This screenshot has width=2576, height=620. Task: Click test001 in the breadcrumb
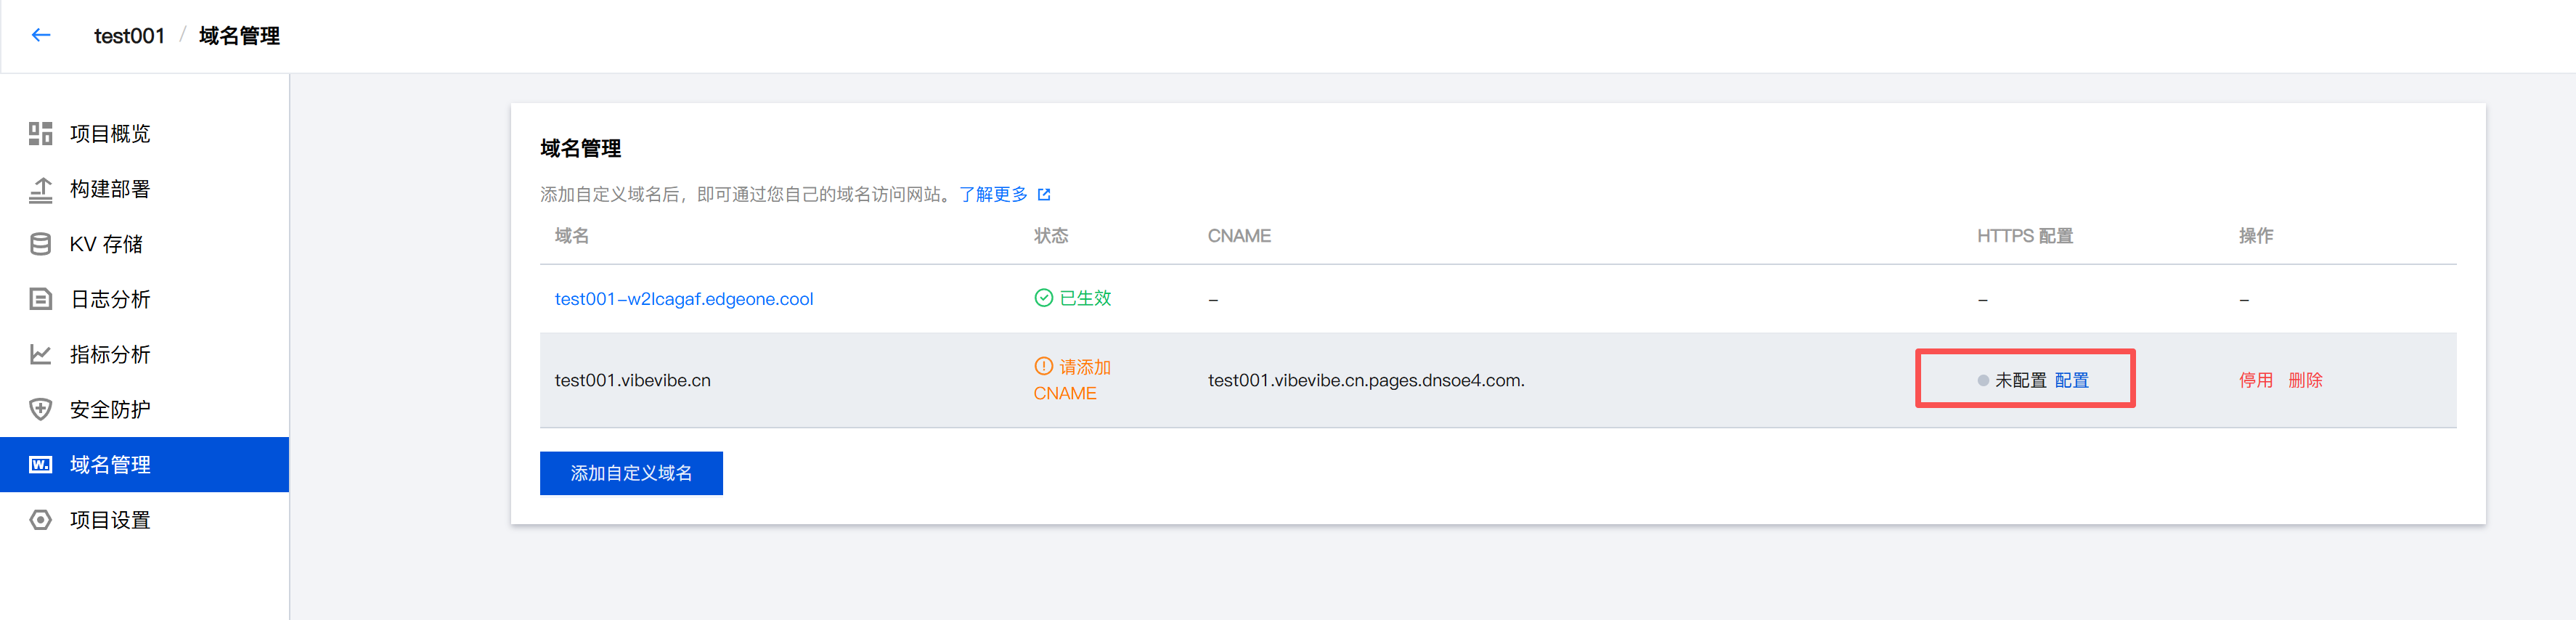[129, 36]
